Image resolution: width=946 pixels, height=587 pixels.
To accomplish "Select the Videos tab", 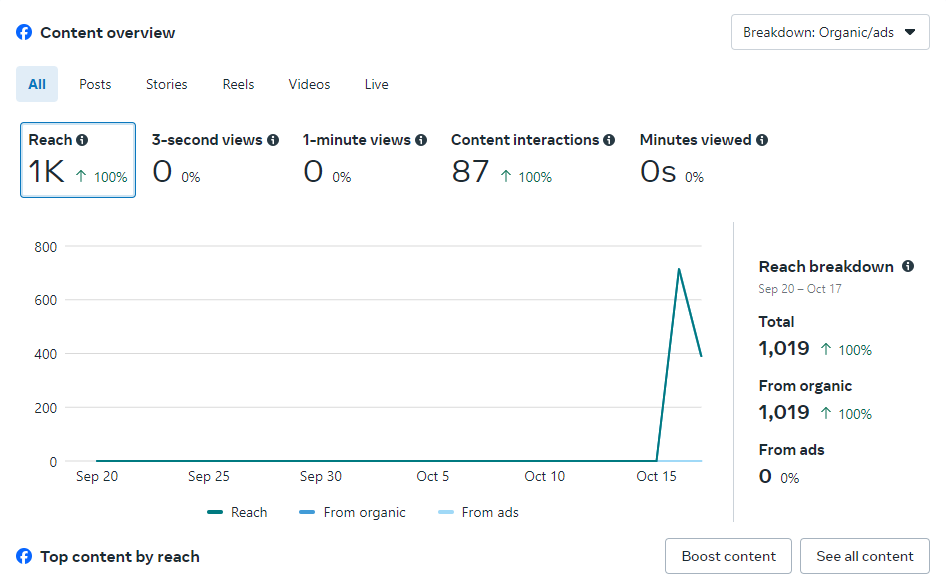I will (x=309, y=85).
